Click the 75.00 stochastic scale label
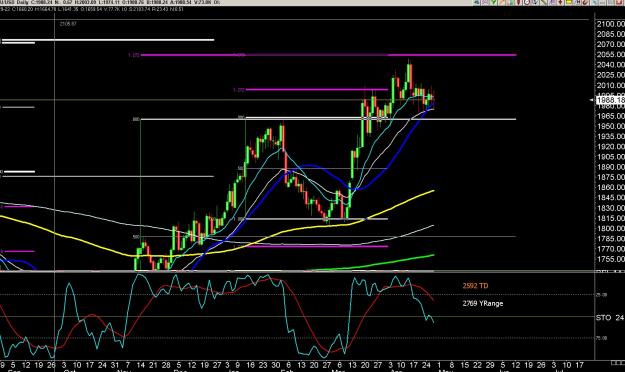The height and width of the screenshot is (372, 625). (601, 338)
